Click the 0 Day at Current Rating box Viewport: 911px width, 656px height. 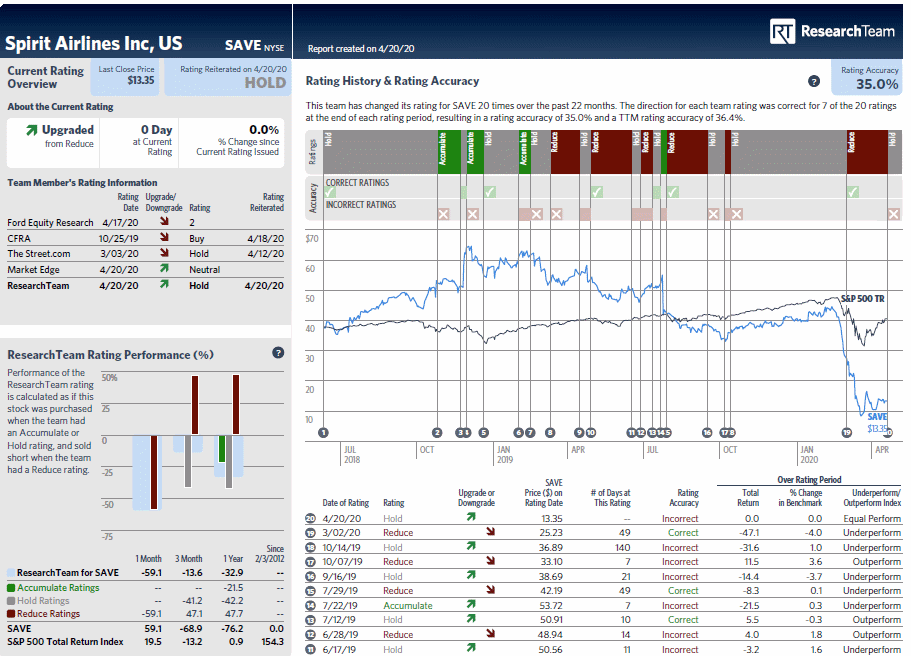(x=139, y=141)
